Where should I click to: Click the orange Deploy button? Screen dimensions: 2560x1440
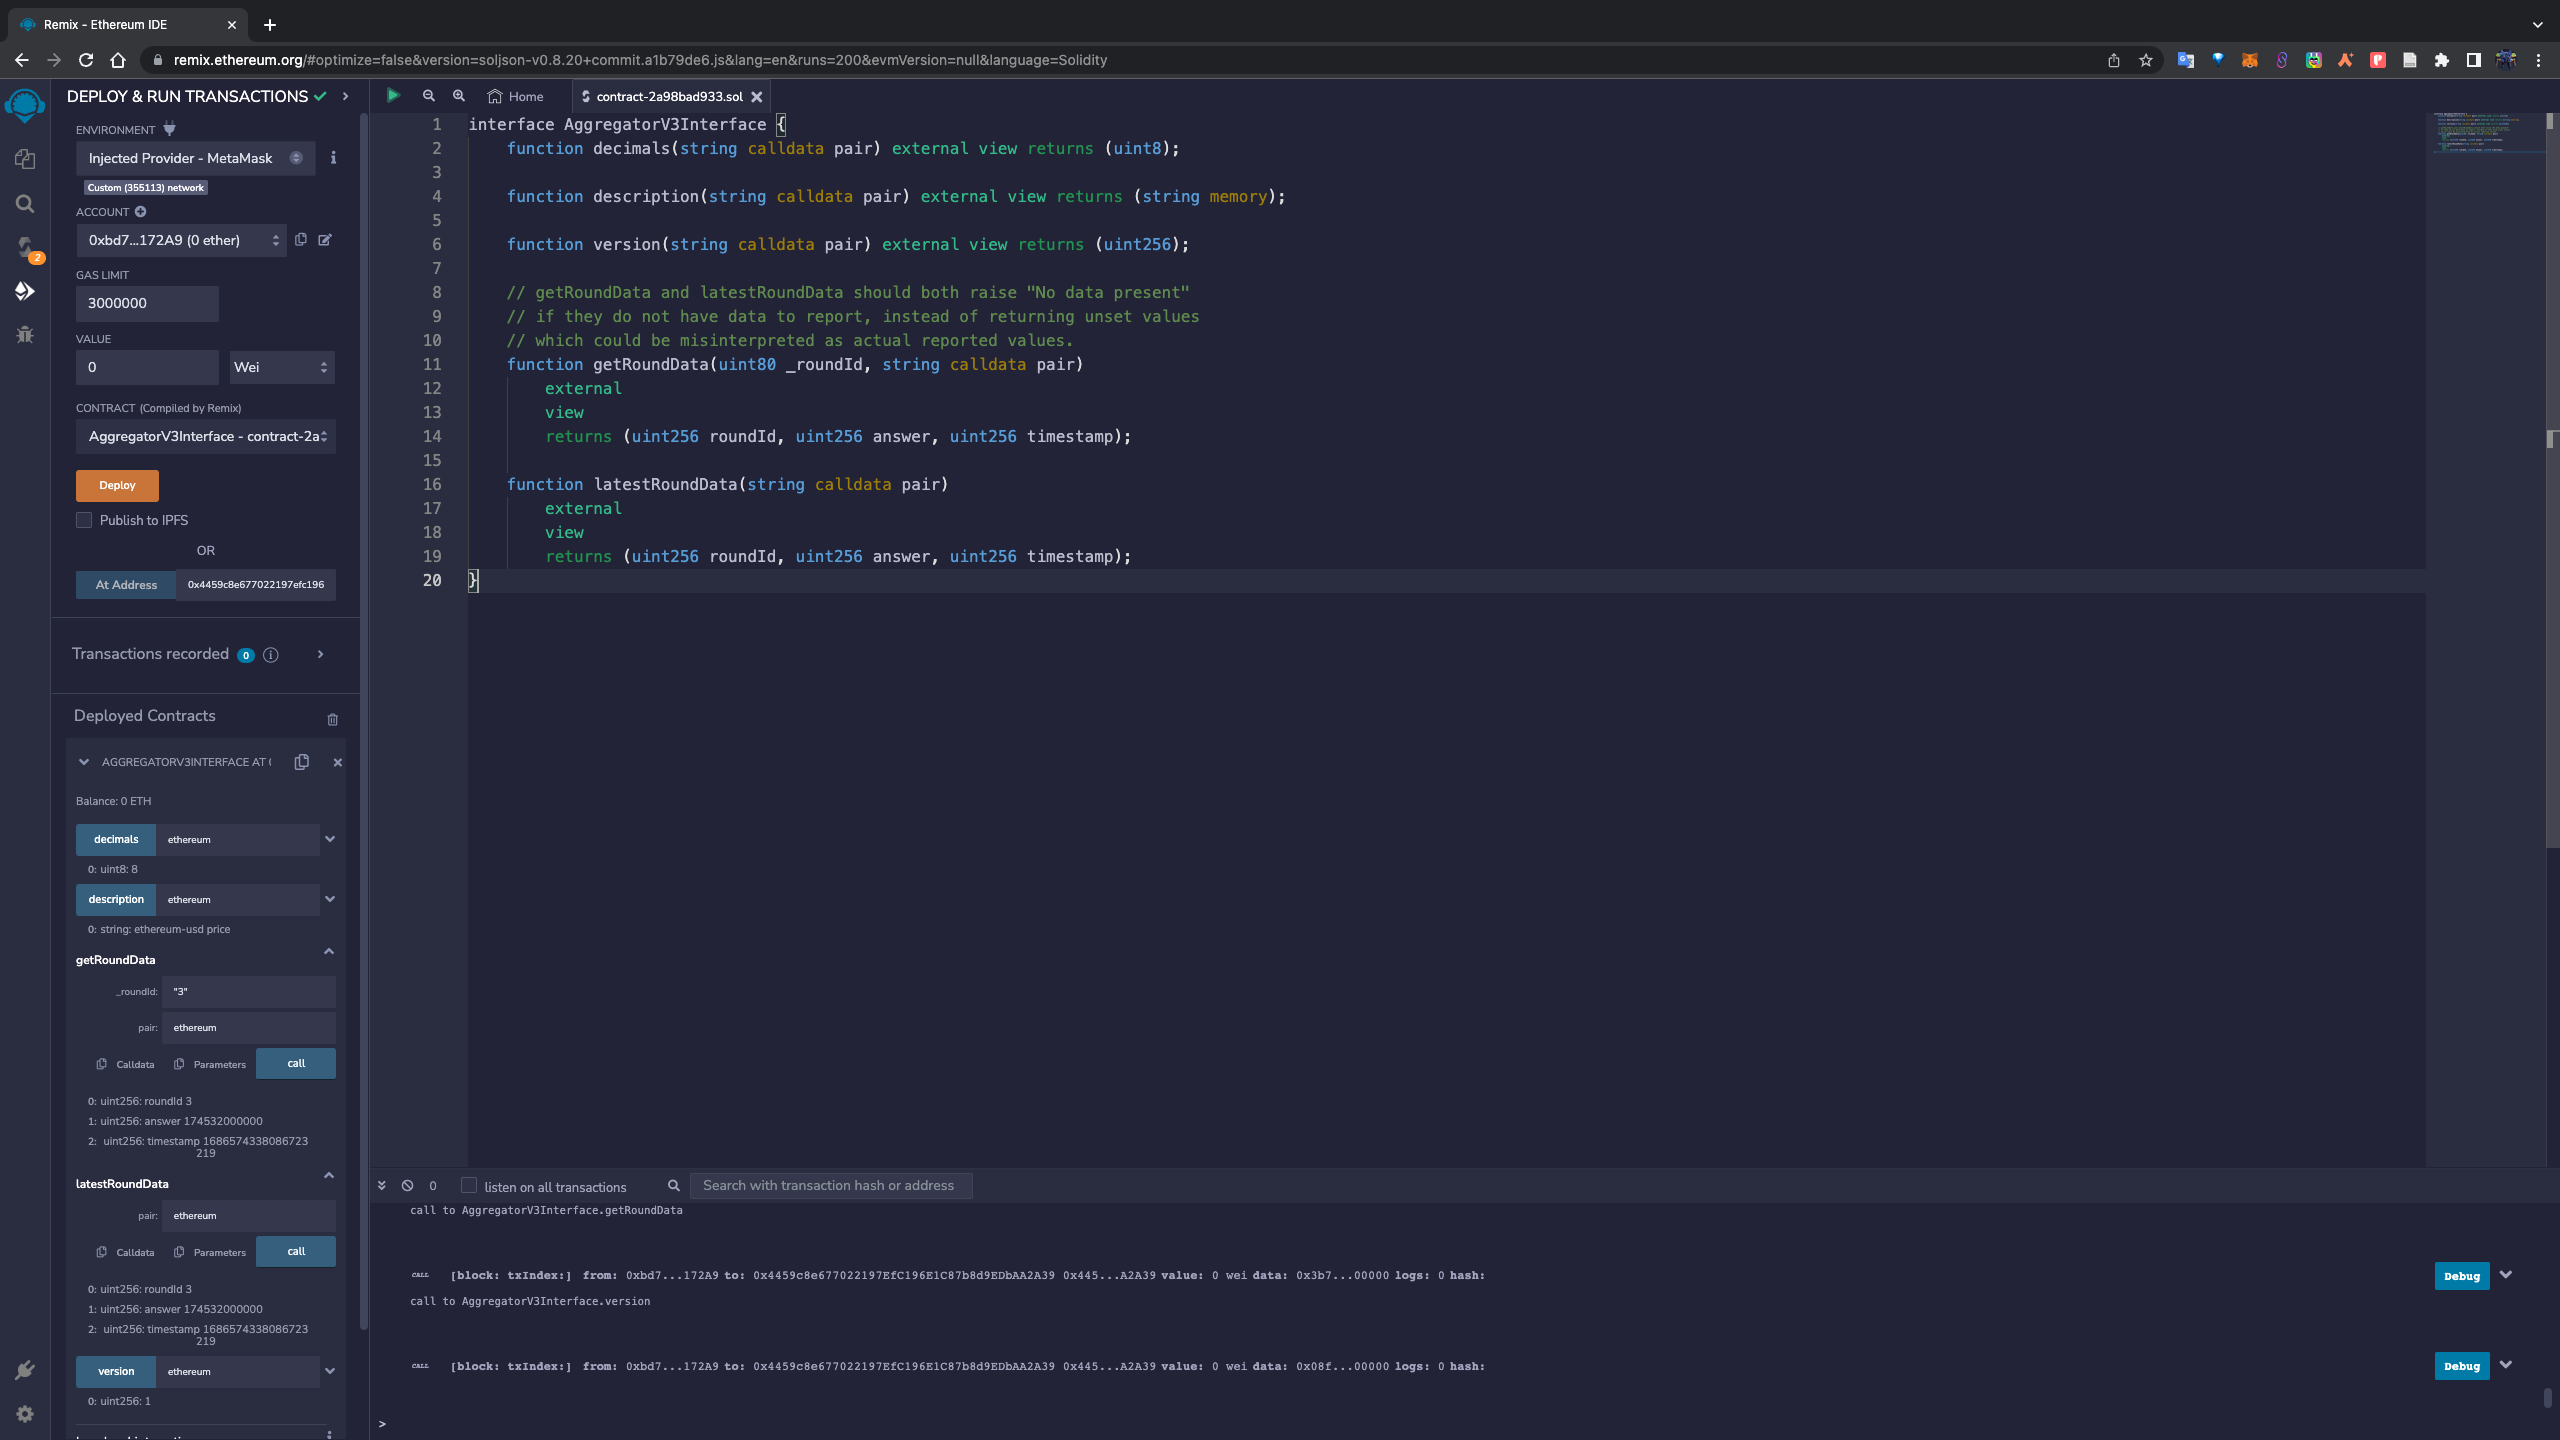[x=117, y=485]
